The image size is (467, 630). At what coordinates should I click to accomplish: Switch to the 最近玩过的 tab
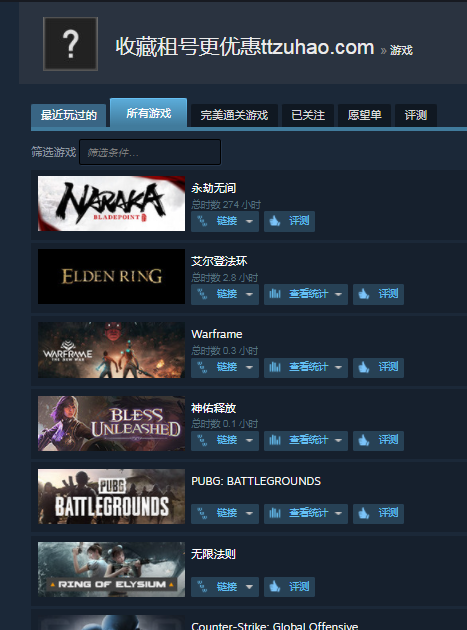(x=69, y=115)
